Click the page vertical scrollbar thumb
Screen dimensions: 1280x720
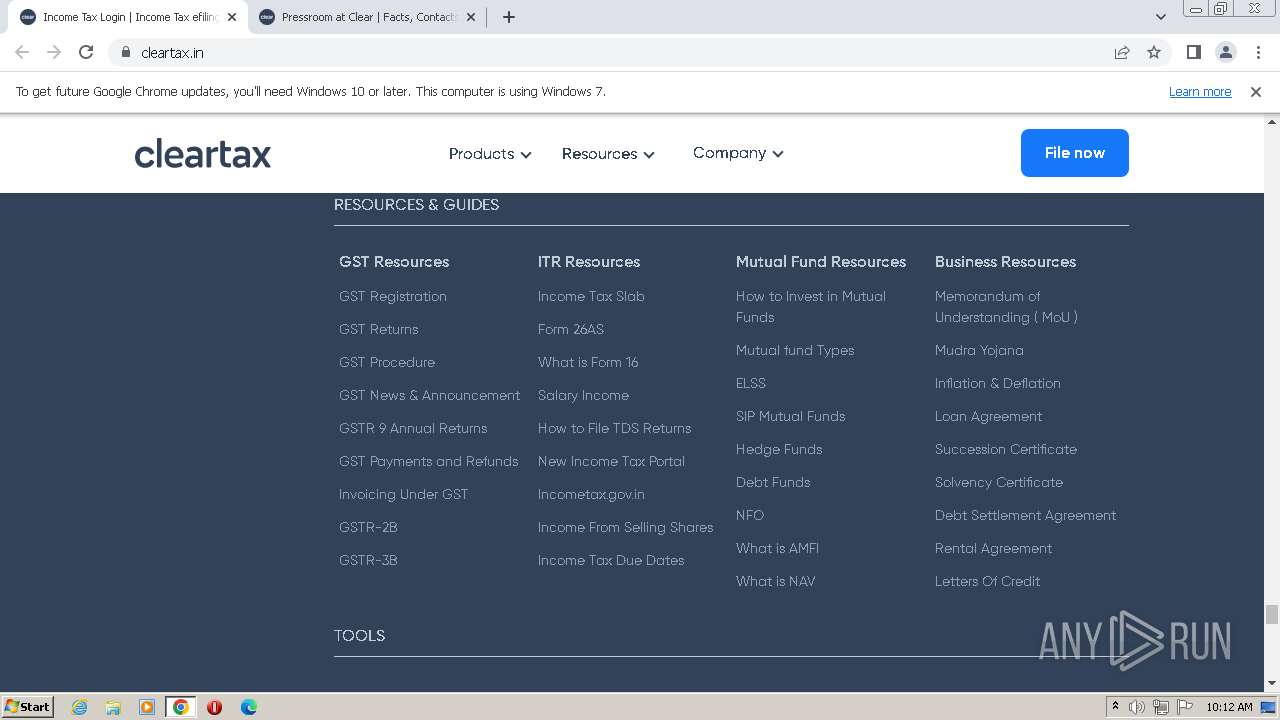[x=1271, y=613]
